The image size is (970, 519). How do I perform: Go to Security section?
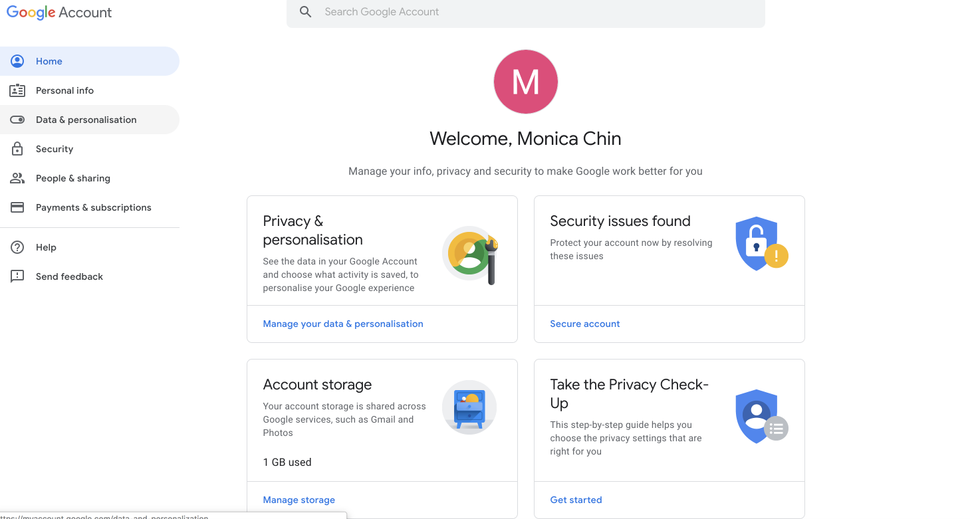(x=90, y=149)
